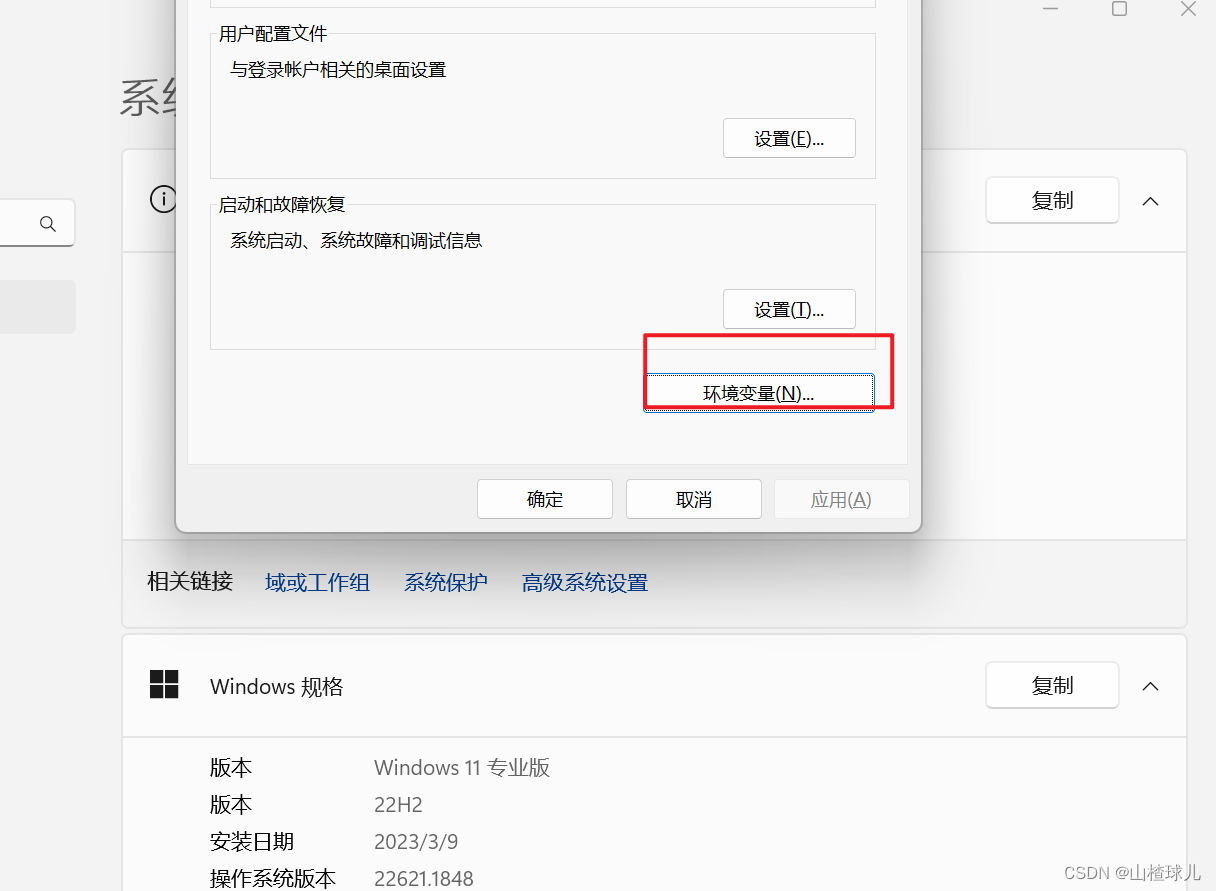Viewport: 1216px width, 891px height.
Task: Select the 安装日期 row value 2023/3/9
Action: [x=416, y=841]
